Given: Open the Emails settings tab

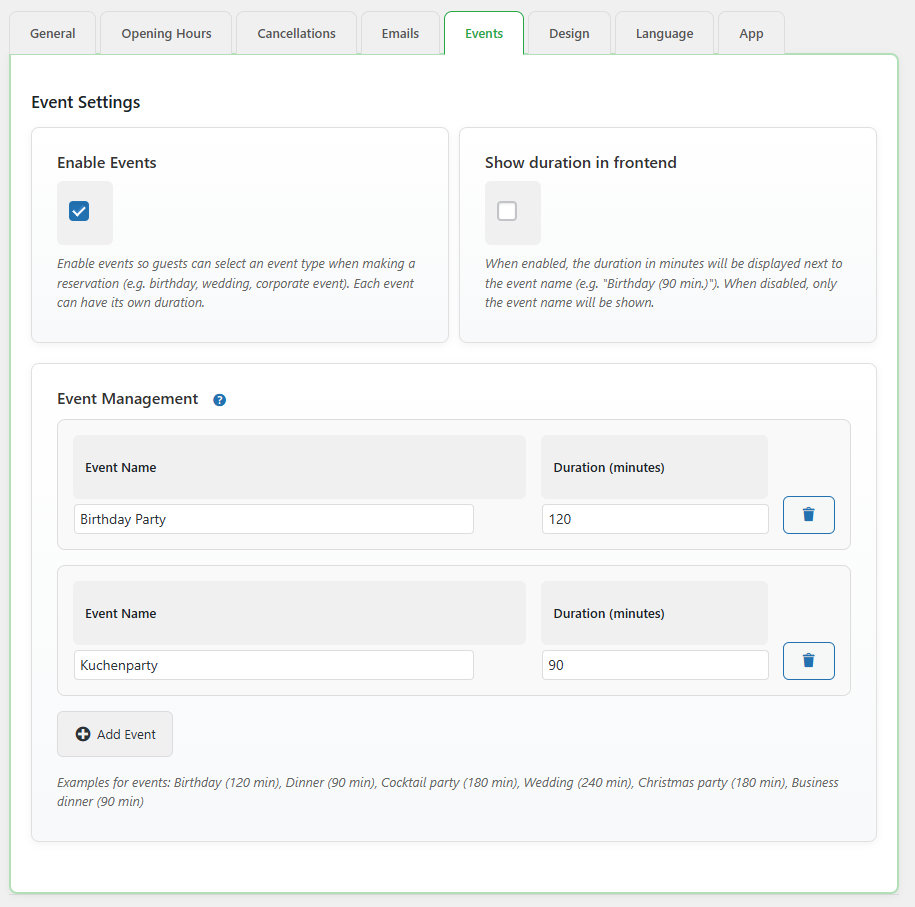Looking at the screenshot, I should (x=400, y=33).
